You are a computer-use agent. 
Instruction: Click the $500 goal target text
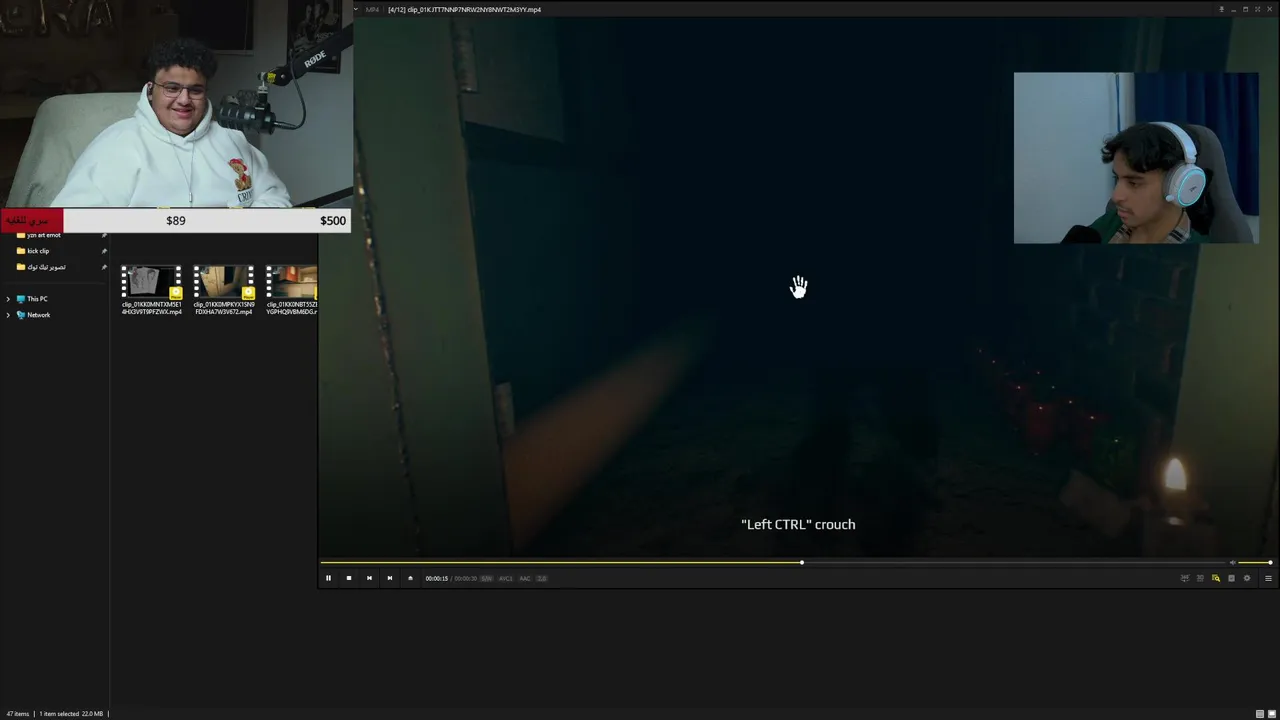coord(333,220)
